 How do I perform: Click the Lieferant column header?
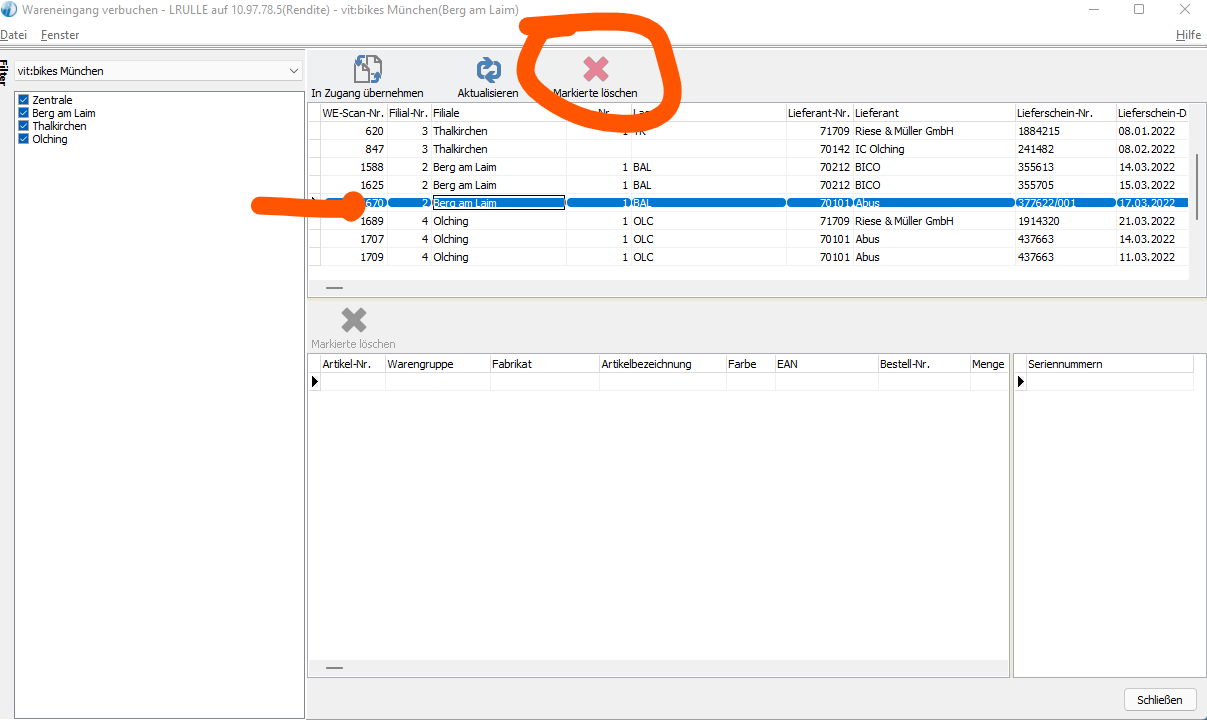(x=933, y=113)
